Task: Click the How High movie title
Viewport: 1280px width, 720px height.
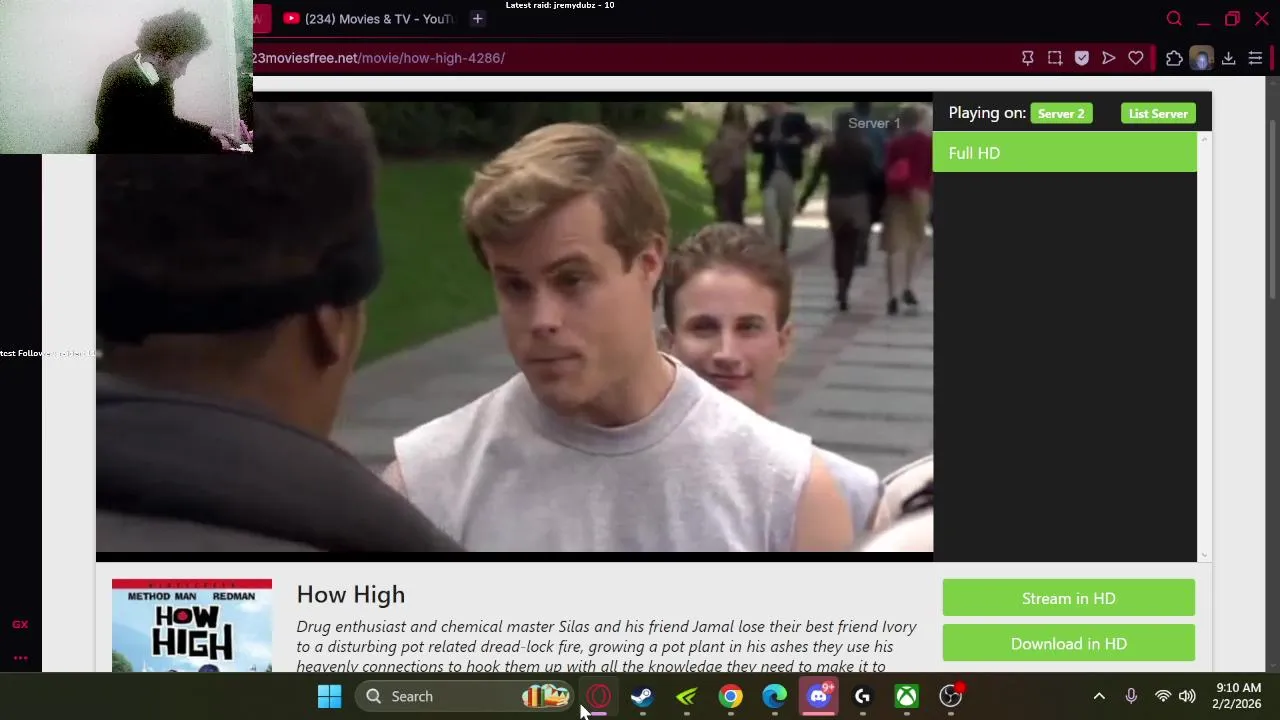Action: [351, 595]
